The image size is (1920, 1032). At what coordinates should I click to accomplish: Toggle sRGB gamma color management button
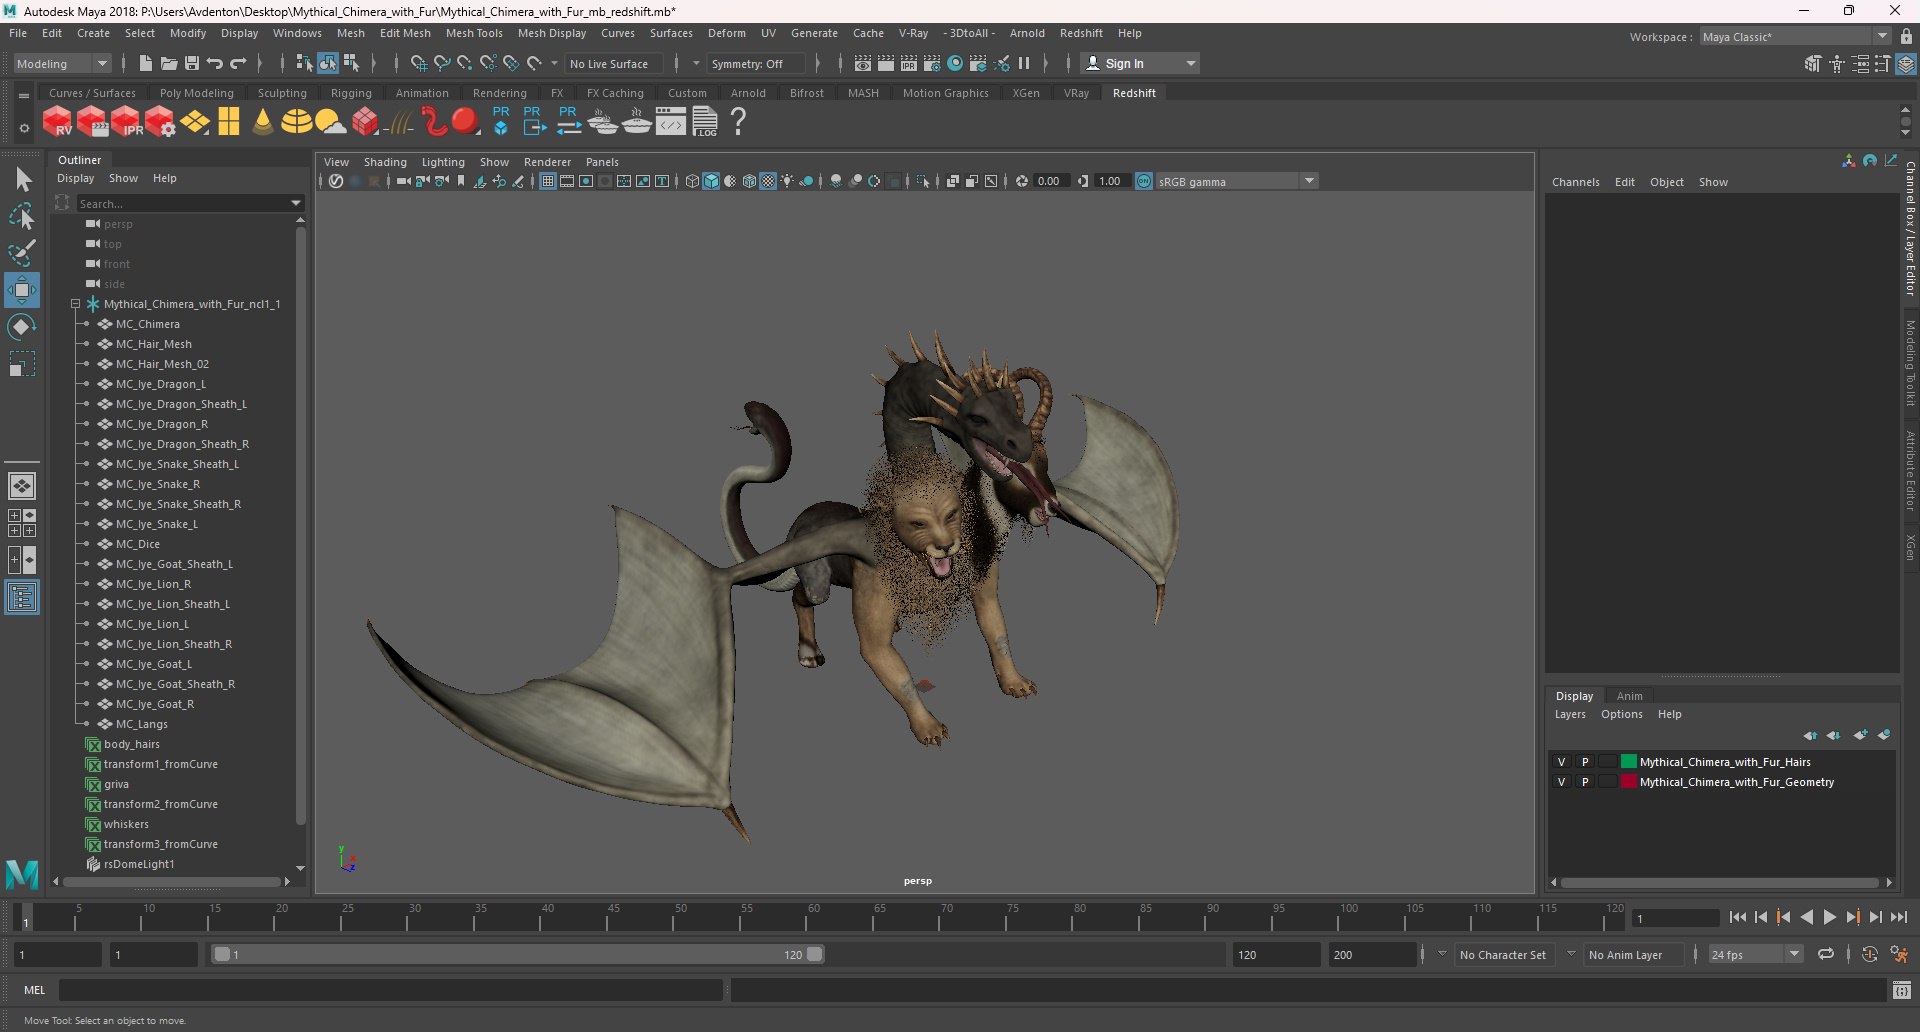tap(1144, 181)
